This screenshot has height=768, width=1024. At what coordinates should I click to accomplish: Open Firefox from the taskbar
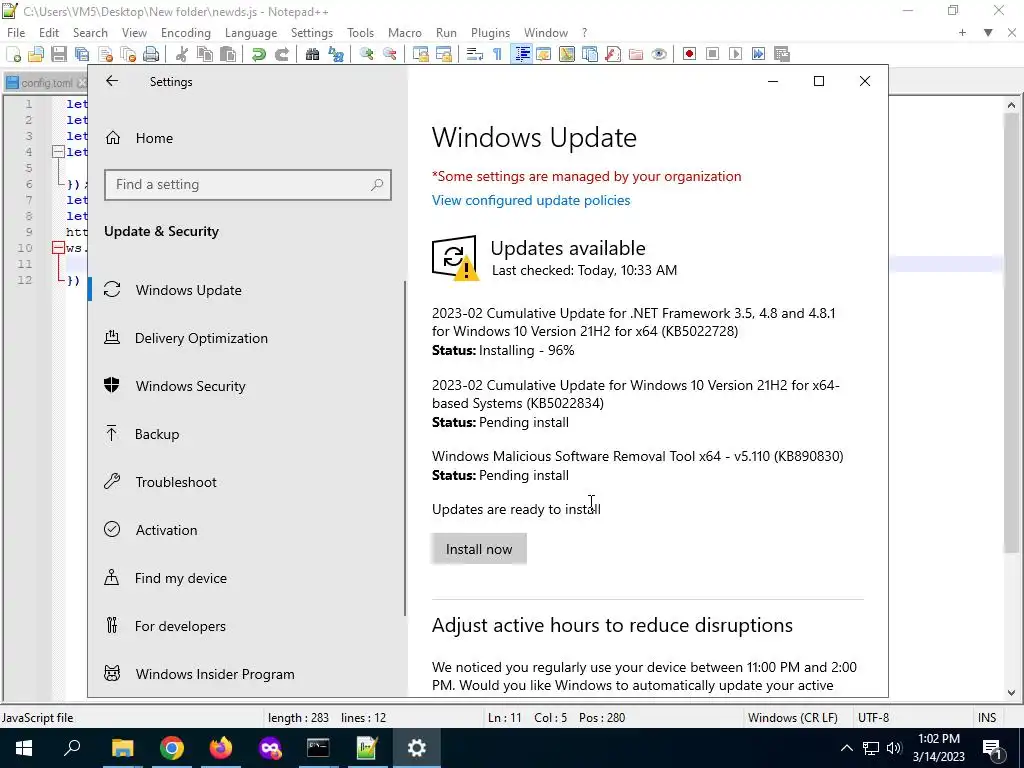221,748
